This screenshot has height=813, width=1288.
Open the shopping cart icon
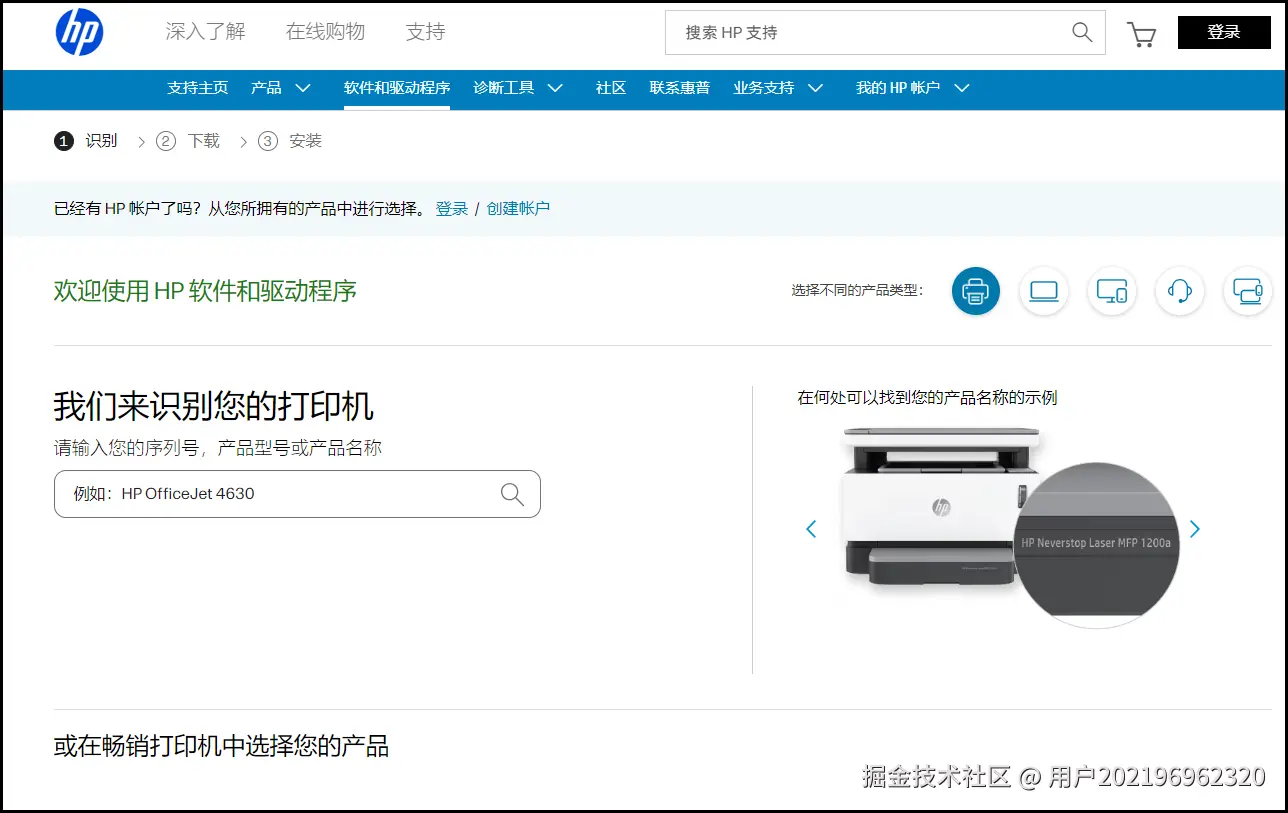point(1141,34)
